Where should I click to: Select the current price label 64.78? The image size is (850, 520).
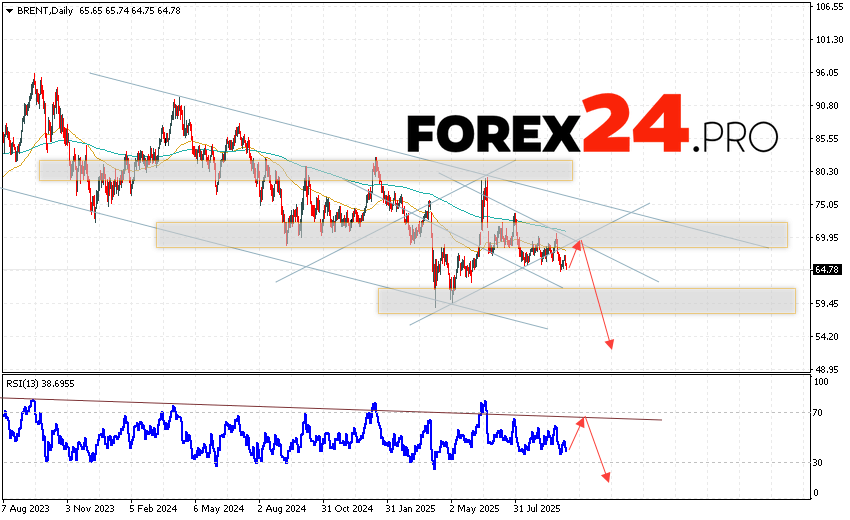[x=827, y=270]
